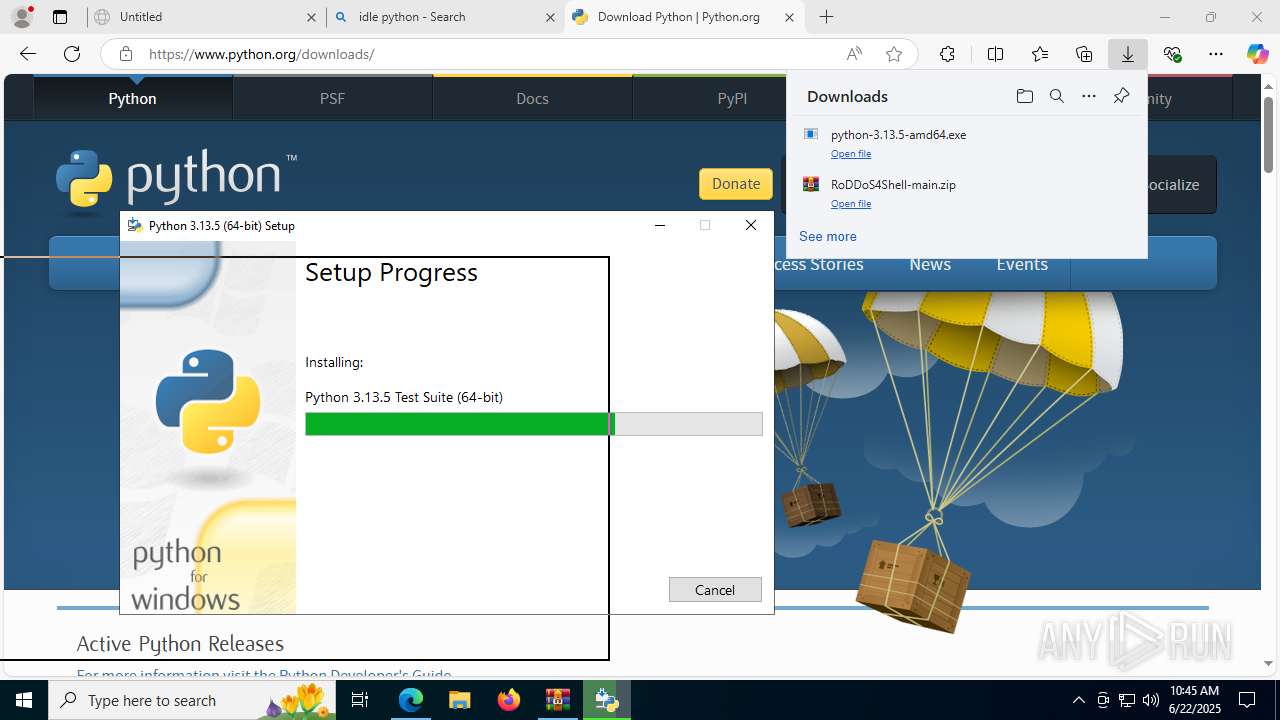
Task: Open the News menu item
Action: 929,264
